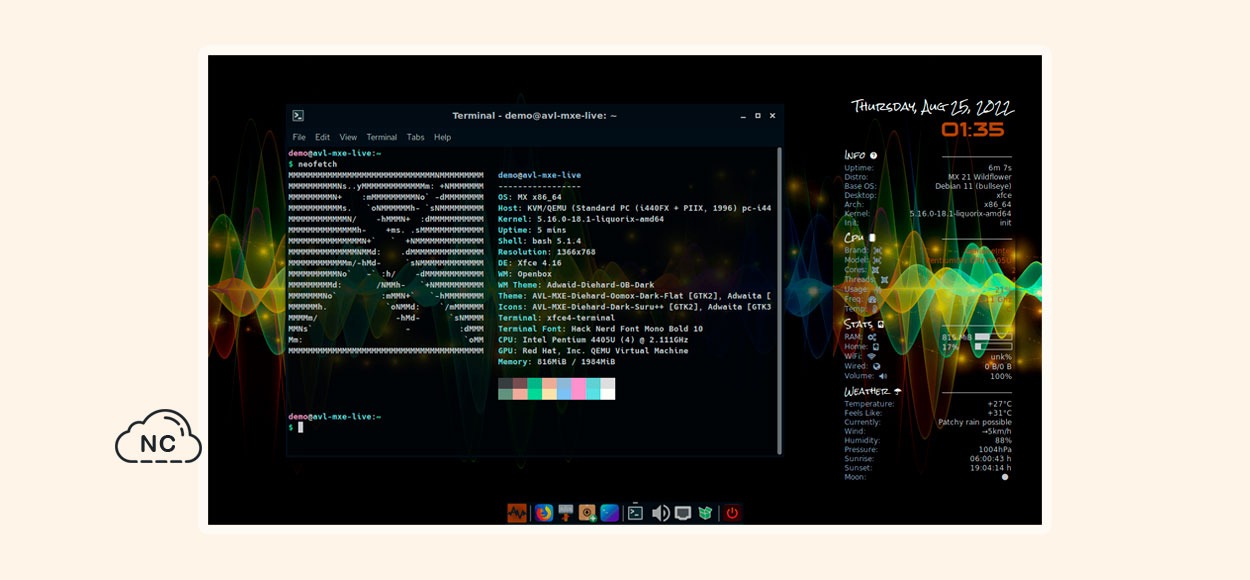Maximize the Terminal window

(x=757, y=116)
